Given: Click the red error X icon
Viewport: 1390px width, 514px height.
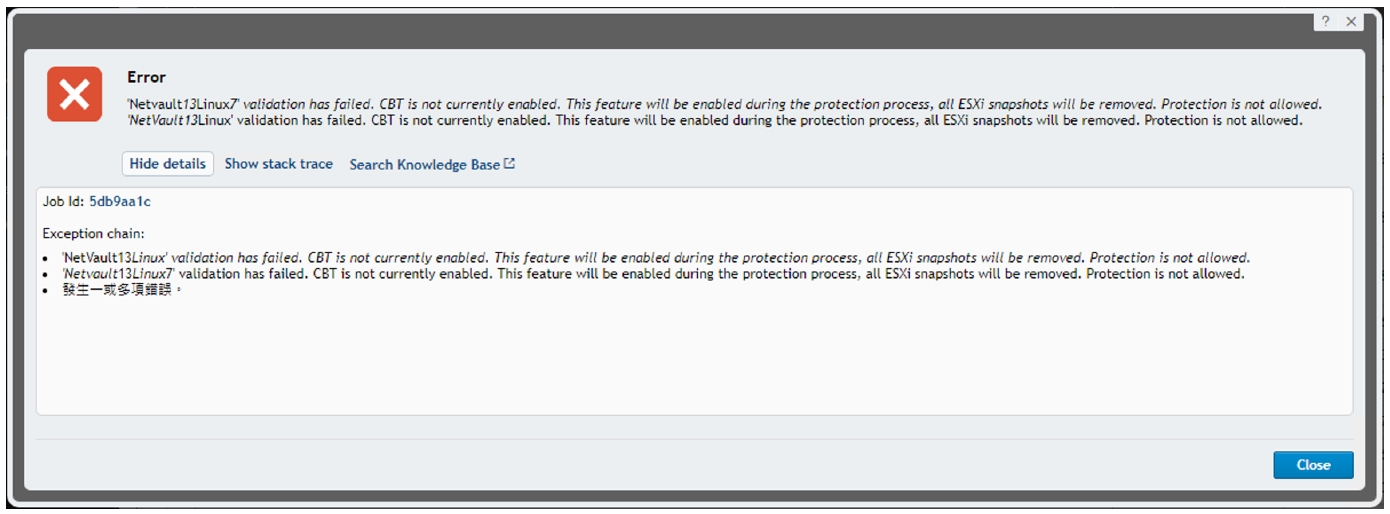Looking at the screenshot, I should tap(75, 94).
